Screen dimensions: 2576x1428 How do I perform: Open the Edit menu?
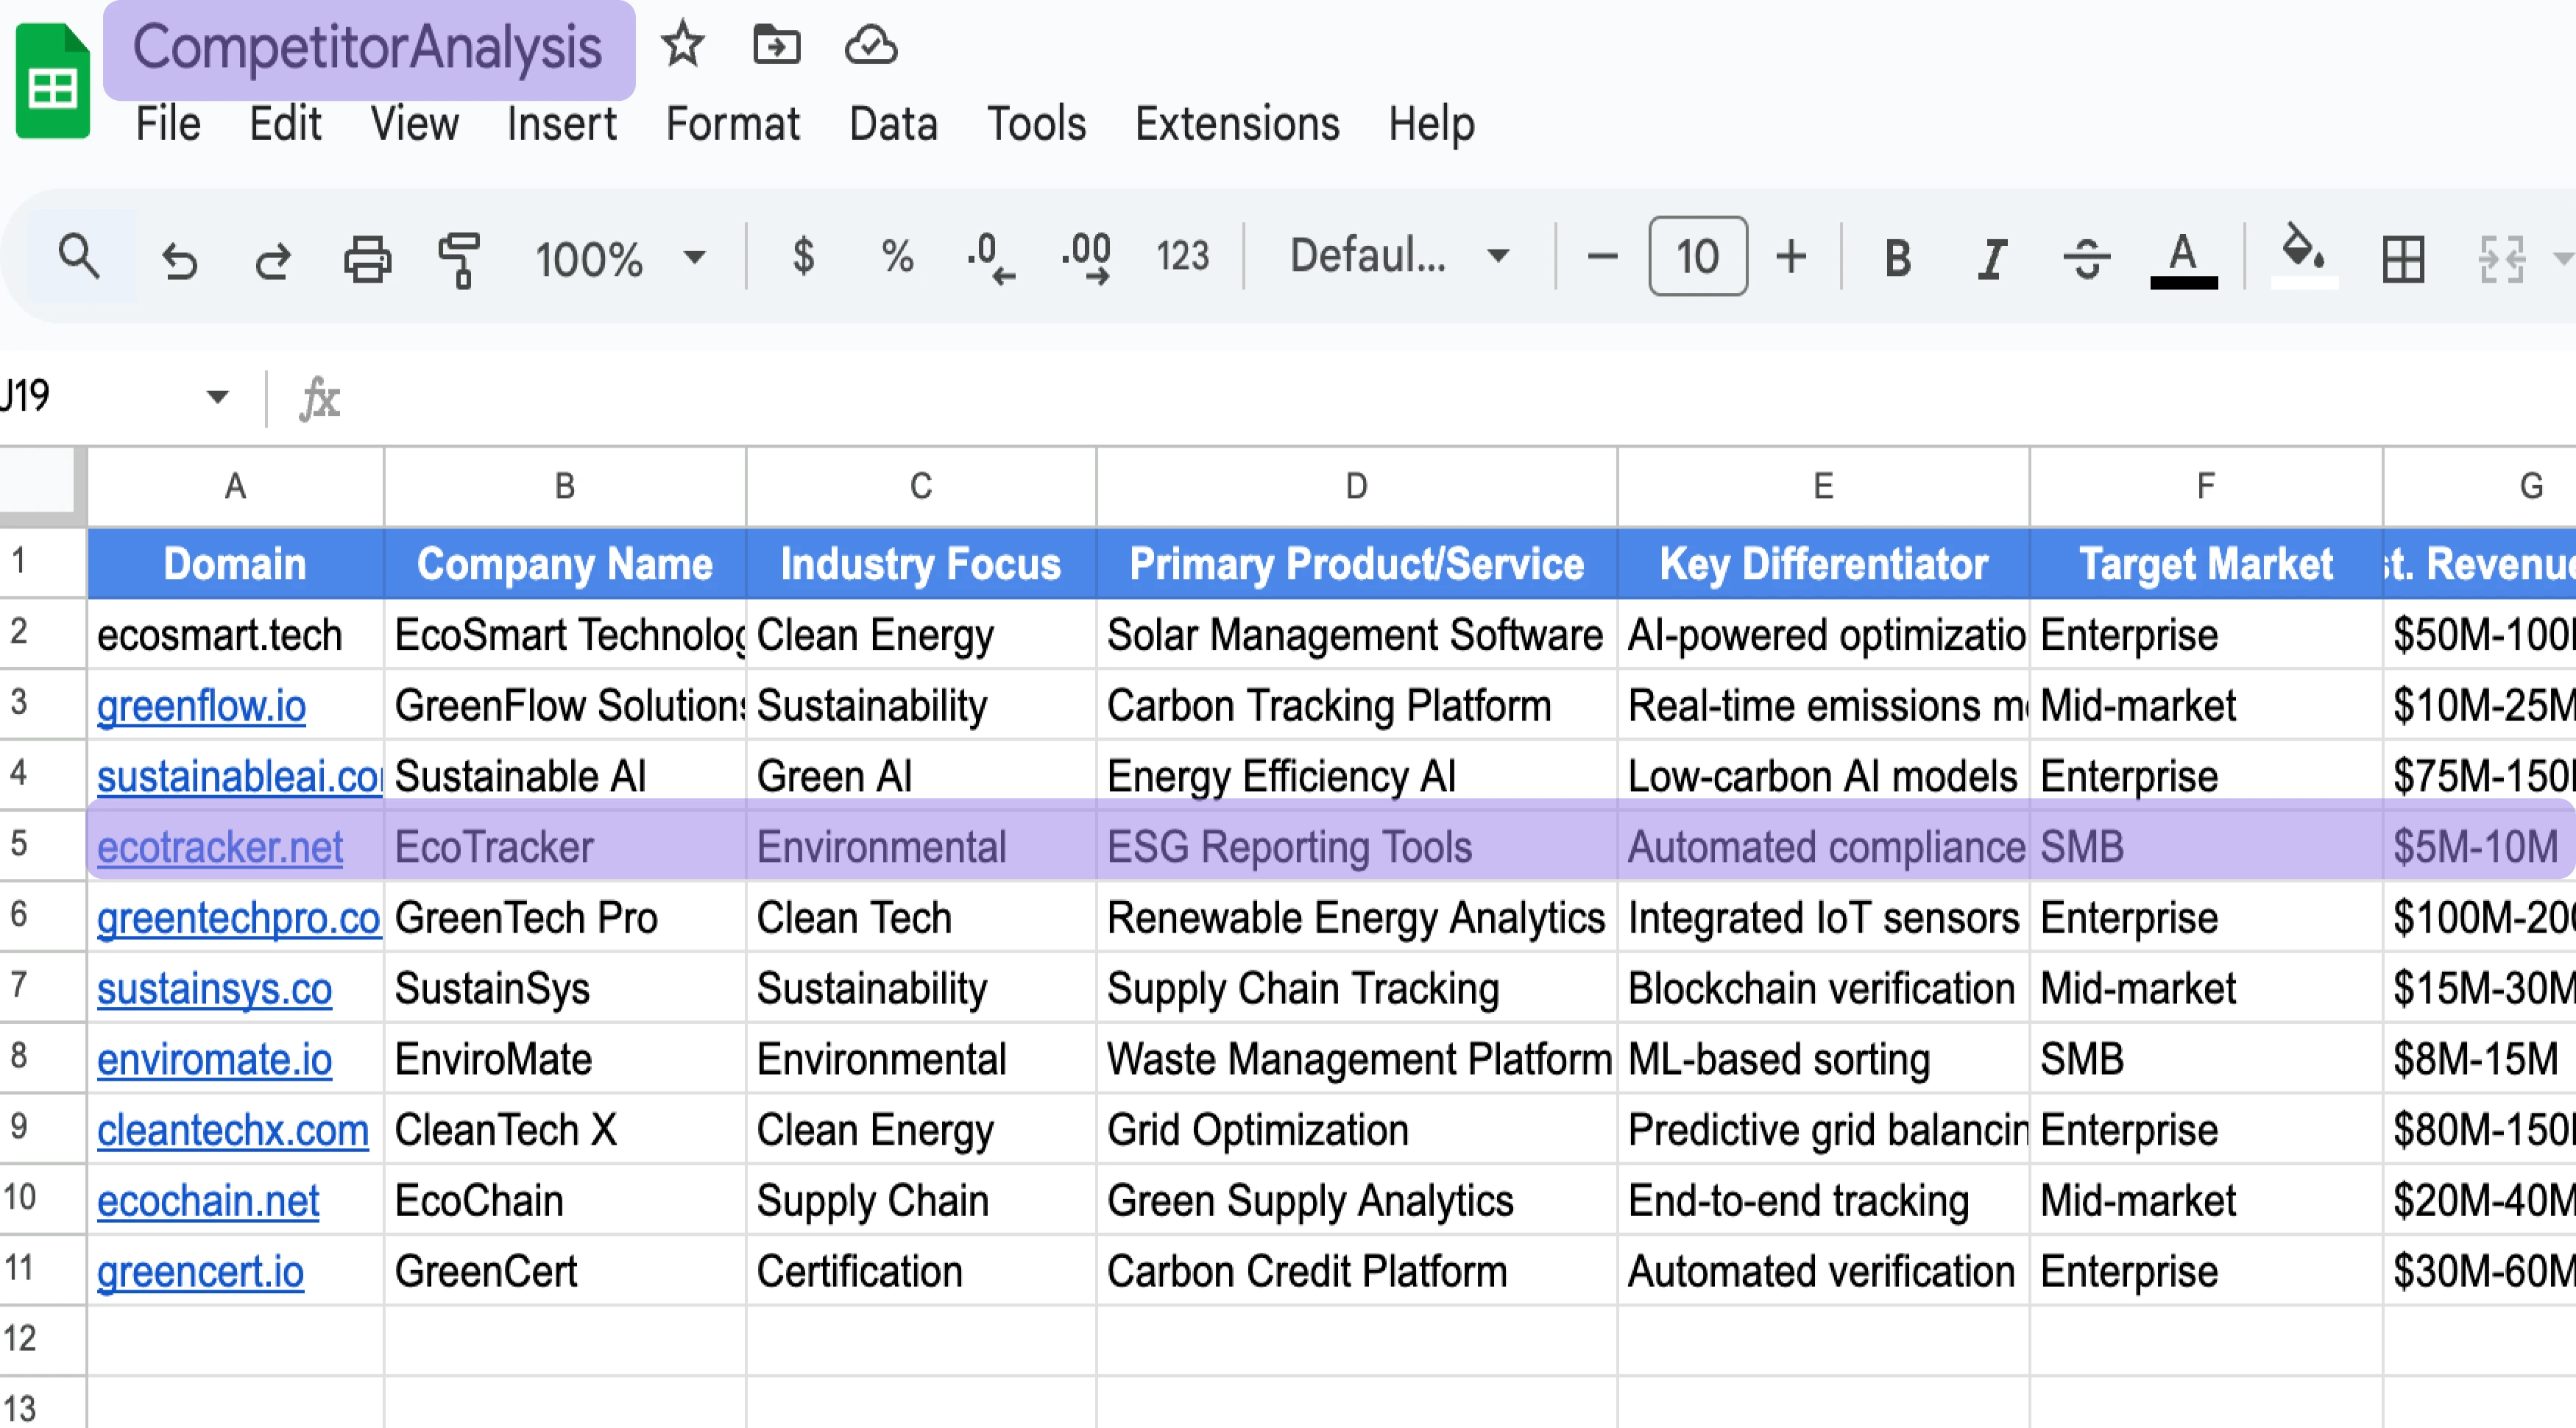pos(285,124)
